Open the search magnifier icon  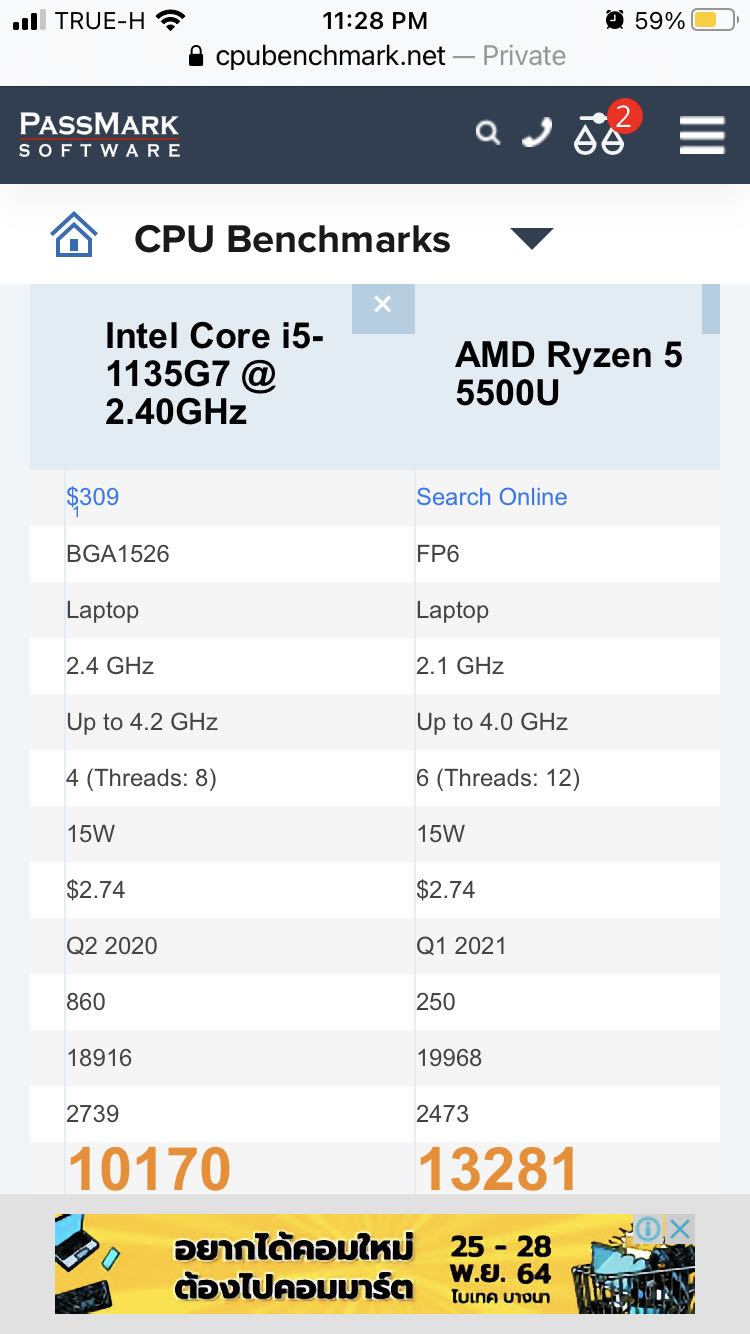(x=487, y=133)
